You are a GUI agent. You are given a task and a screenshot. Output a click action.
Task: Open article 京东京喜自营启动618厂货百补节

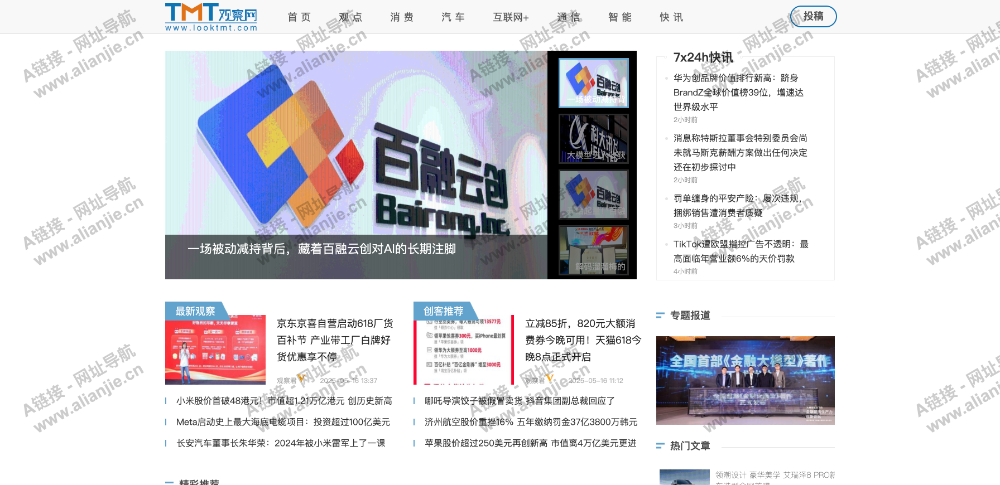point(335,340)
